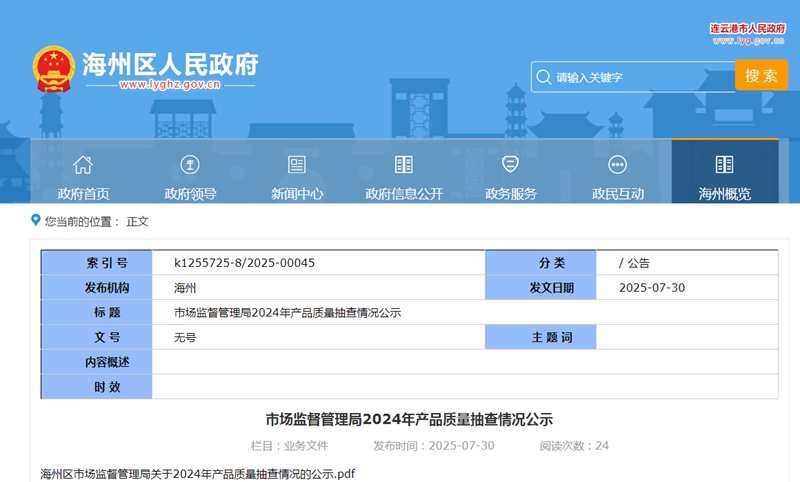Click the location pin icon near 您当前的位置
This screenshot has width=800, height=482.
click(36, 221)
